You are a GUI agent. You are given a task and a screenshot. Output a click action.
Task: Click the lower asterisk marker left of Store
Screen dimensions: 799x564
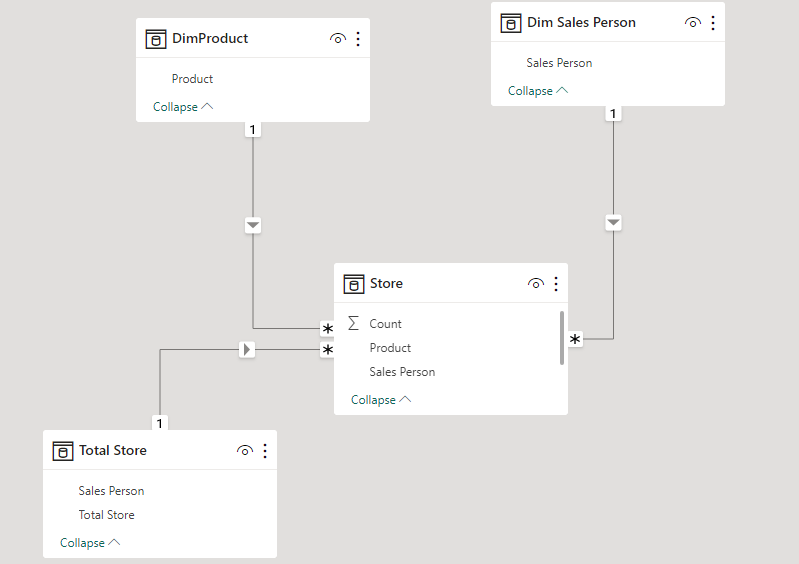[x=328, y=350]
